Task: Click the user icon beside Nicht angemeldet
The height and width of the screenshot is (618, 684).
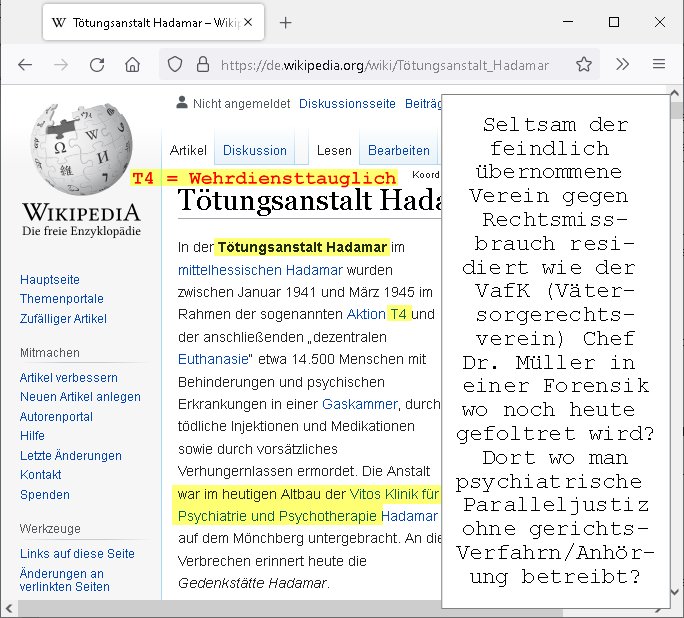Action: [x=181, y=102]
